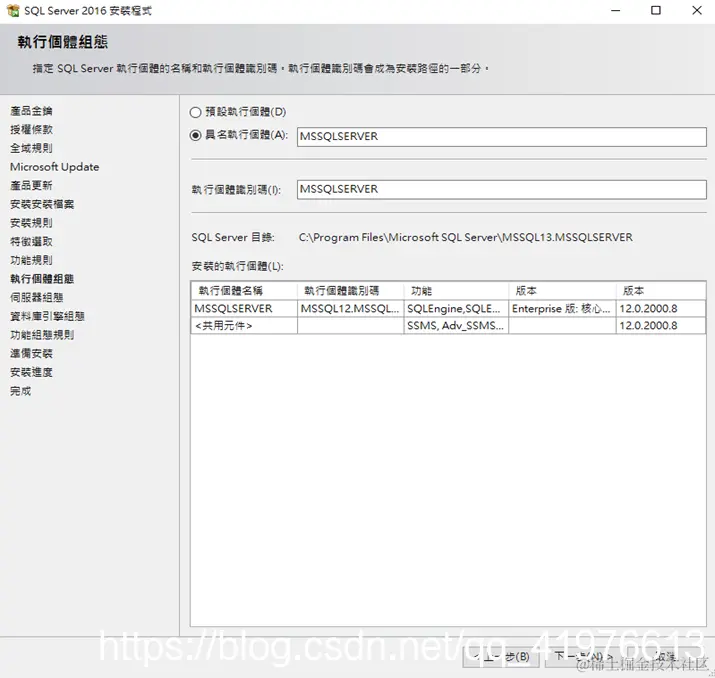Close the SQL Server 2016 installer window
715x678 pixels.
[696, 10]
